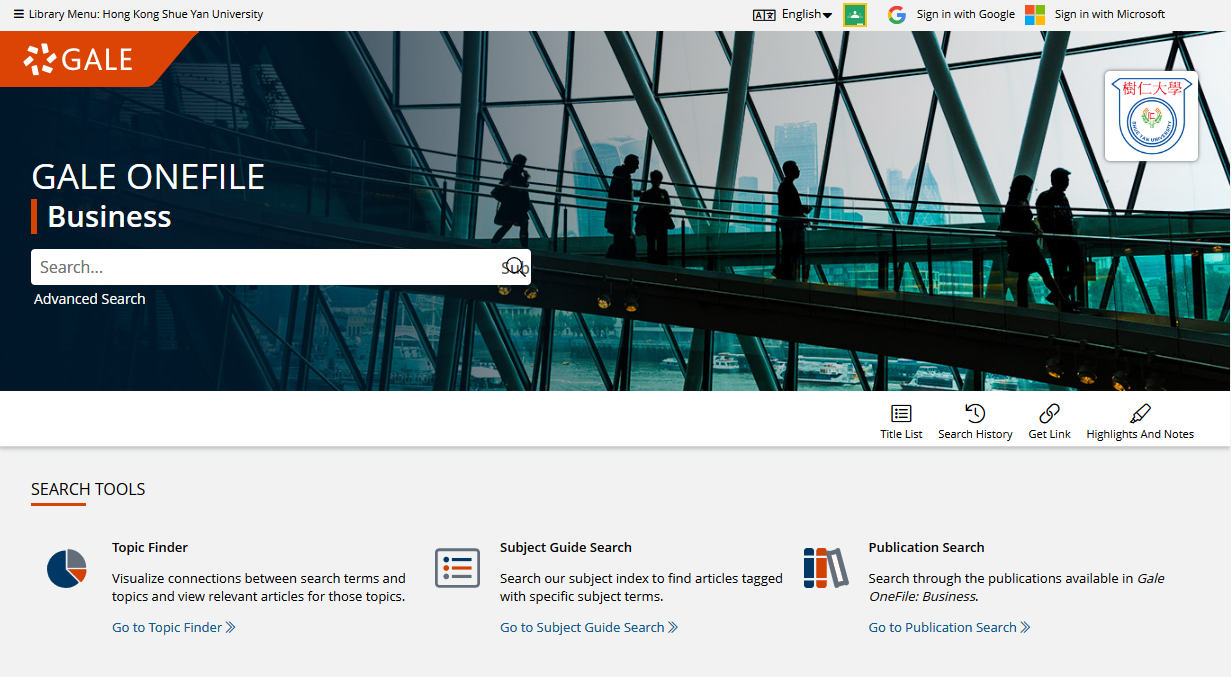Open Search History clock icon

click(x=975, y=414)
